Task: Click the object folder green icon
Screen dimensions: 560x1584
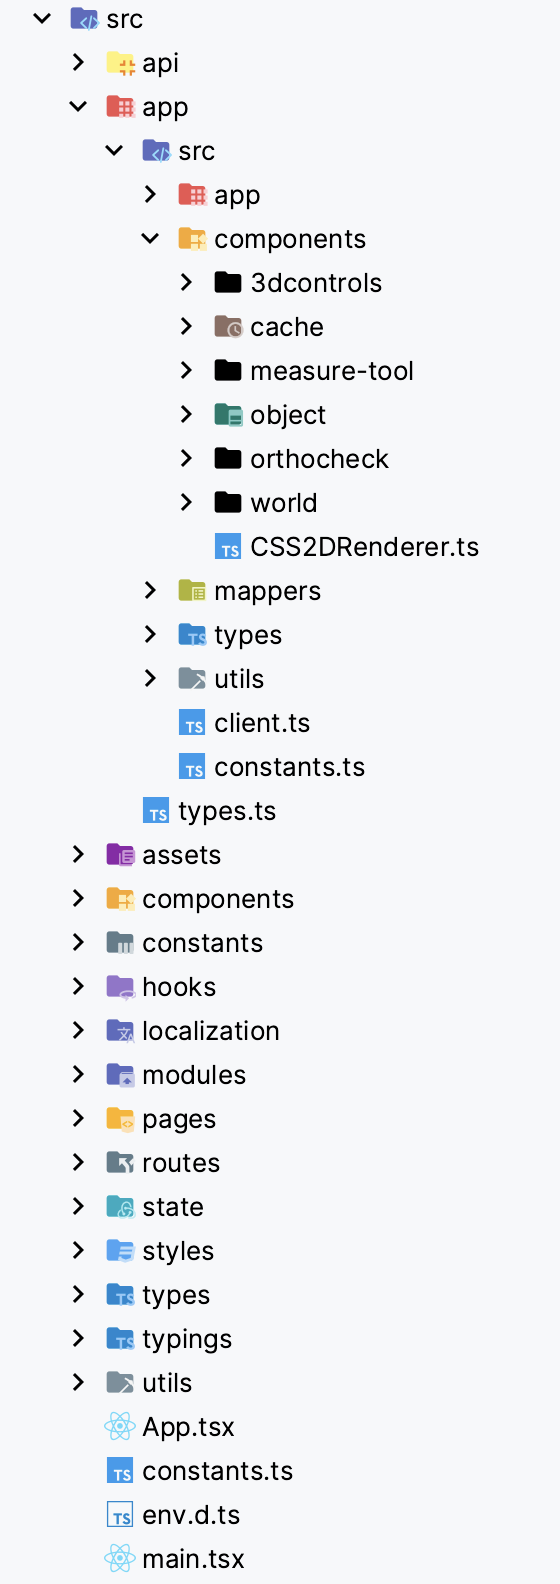Action: pyautogui.click(x=228, y=415)
